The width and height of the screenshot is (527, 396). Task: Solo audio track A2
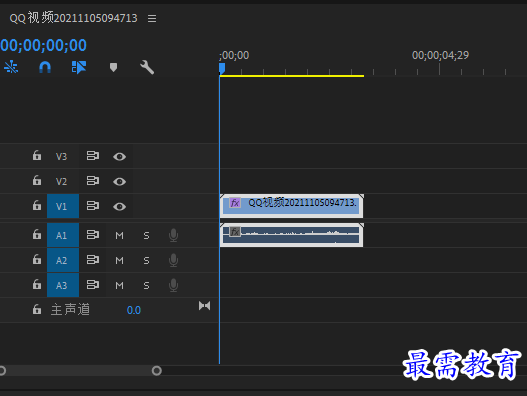[146, 261]
